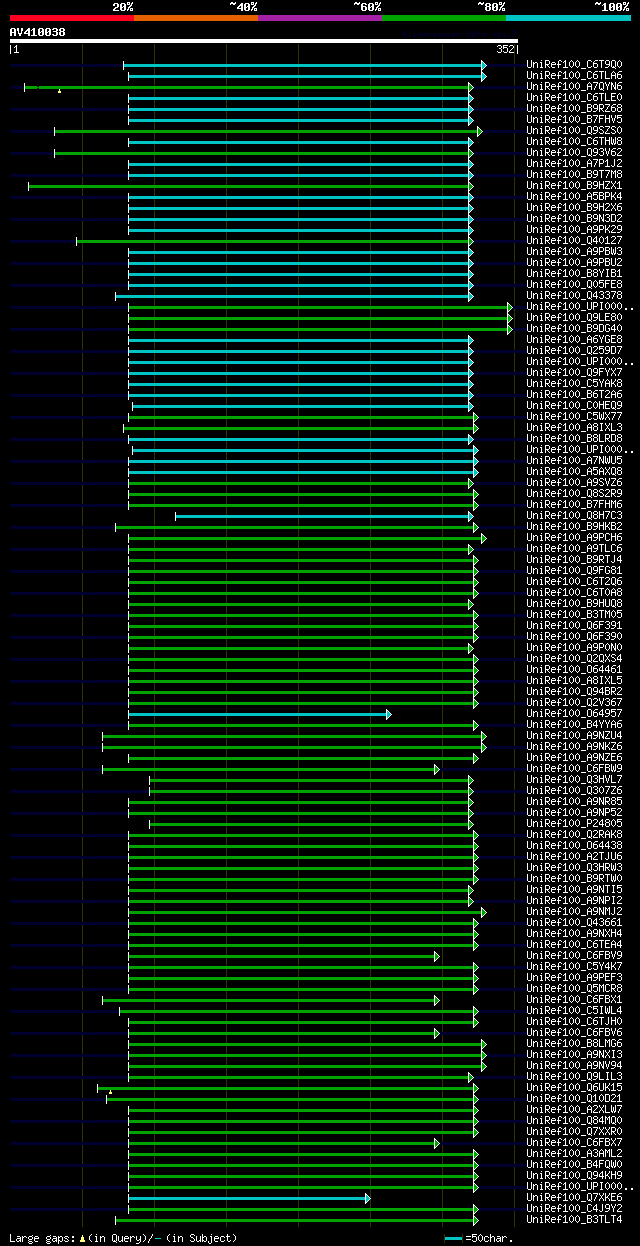Select the UniRef100_Q6UK15 entry
Viewport: 640px width, 1246px height.
(x=574, y=1088)
